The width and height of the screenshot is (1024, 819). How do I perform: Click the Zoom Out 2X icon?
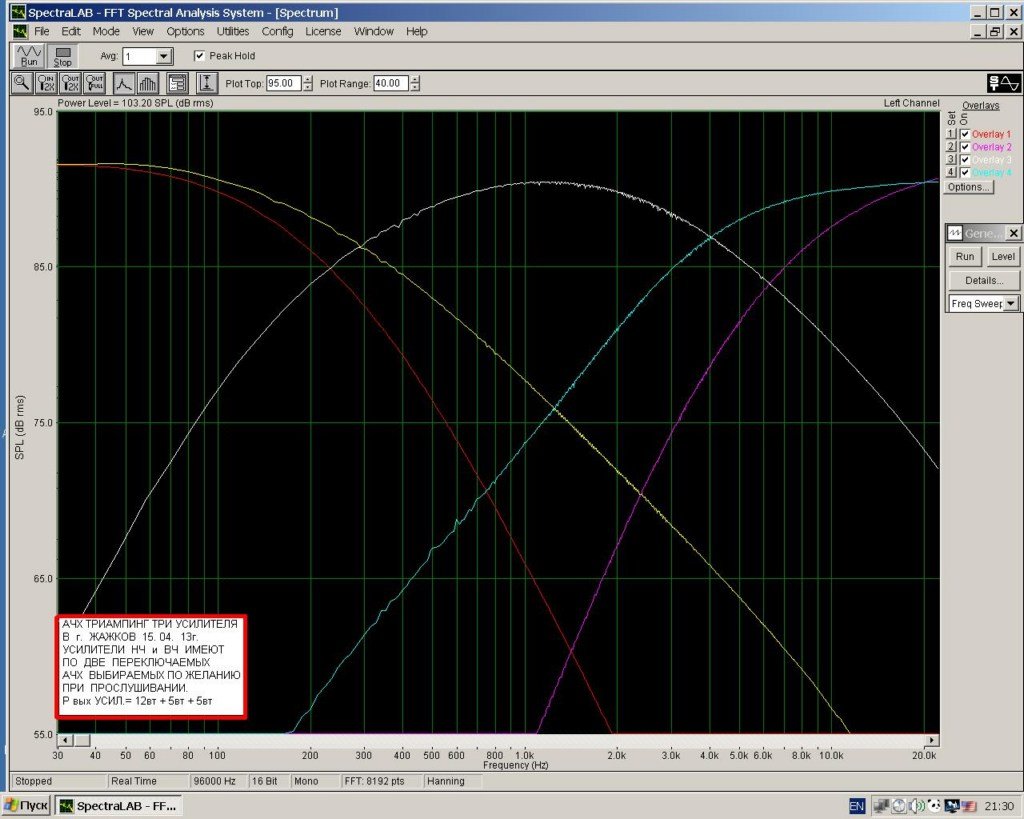point(71,83)
